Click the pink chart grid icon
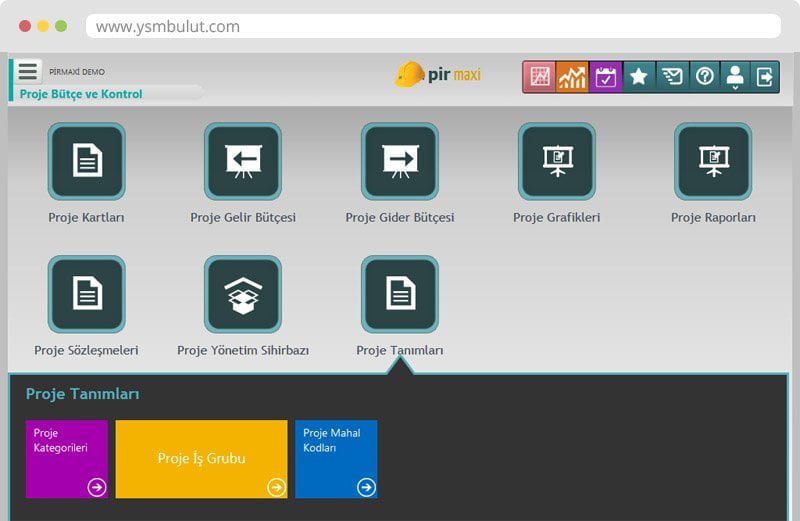 540,77
